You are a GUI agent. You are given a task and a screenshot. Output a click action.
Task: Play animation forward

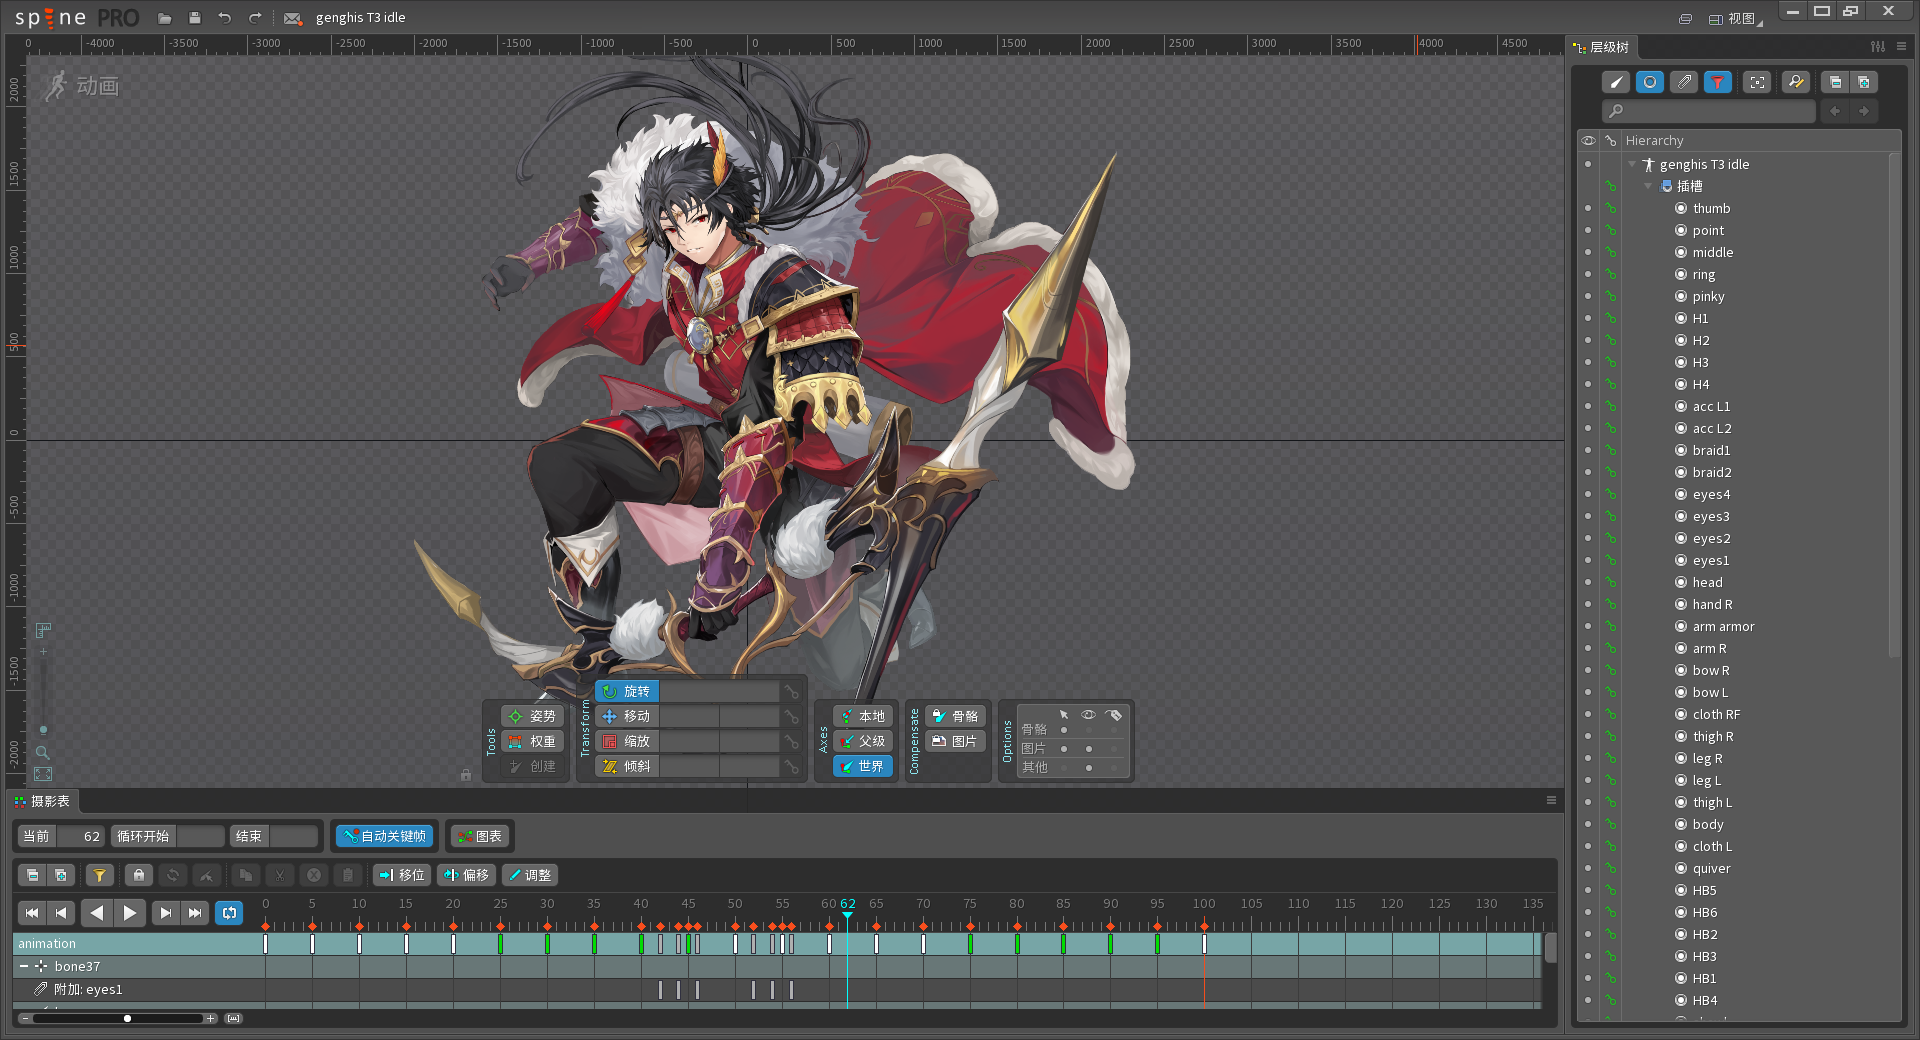coord(130,912)
